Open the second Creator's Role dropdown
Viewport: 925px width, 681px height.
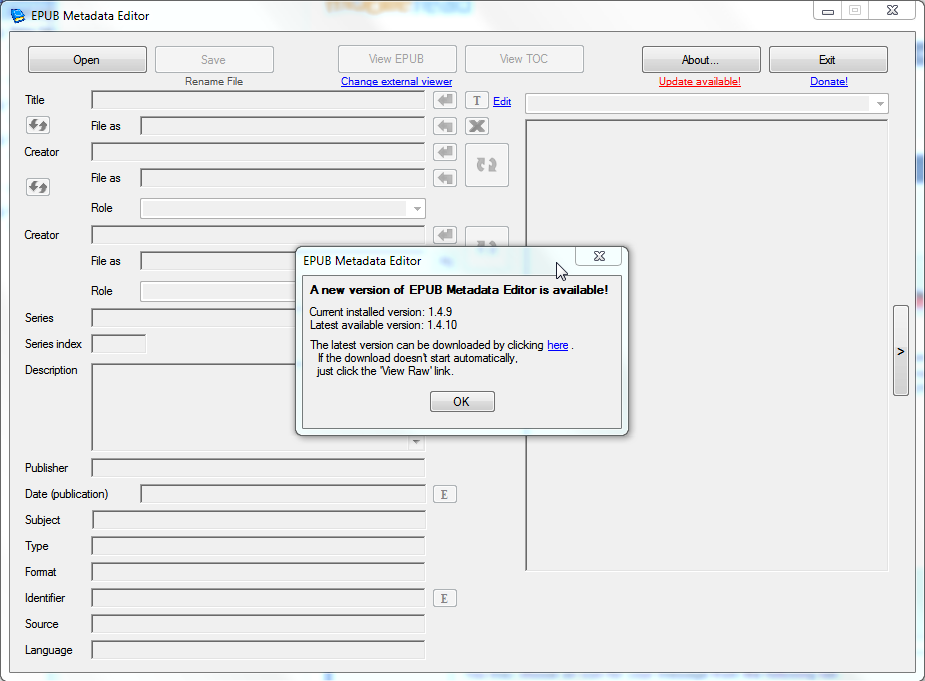218,291
